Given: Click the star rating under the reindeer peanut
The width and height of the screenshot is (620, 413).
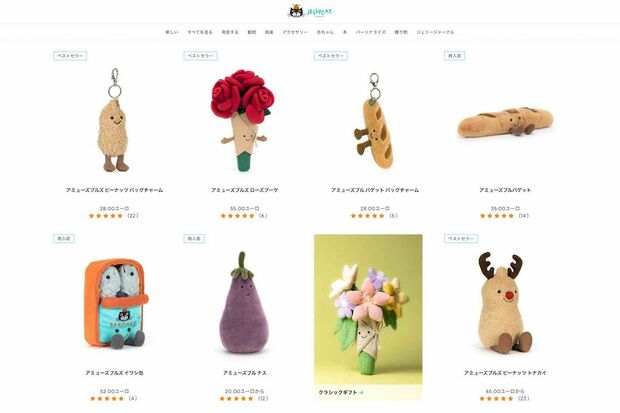Looking at the screenshot, I should (496, 398).
